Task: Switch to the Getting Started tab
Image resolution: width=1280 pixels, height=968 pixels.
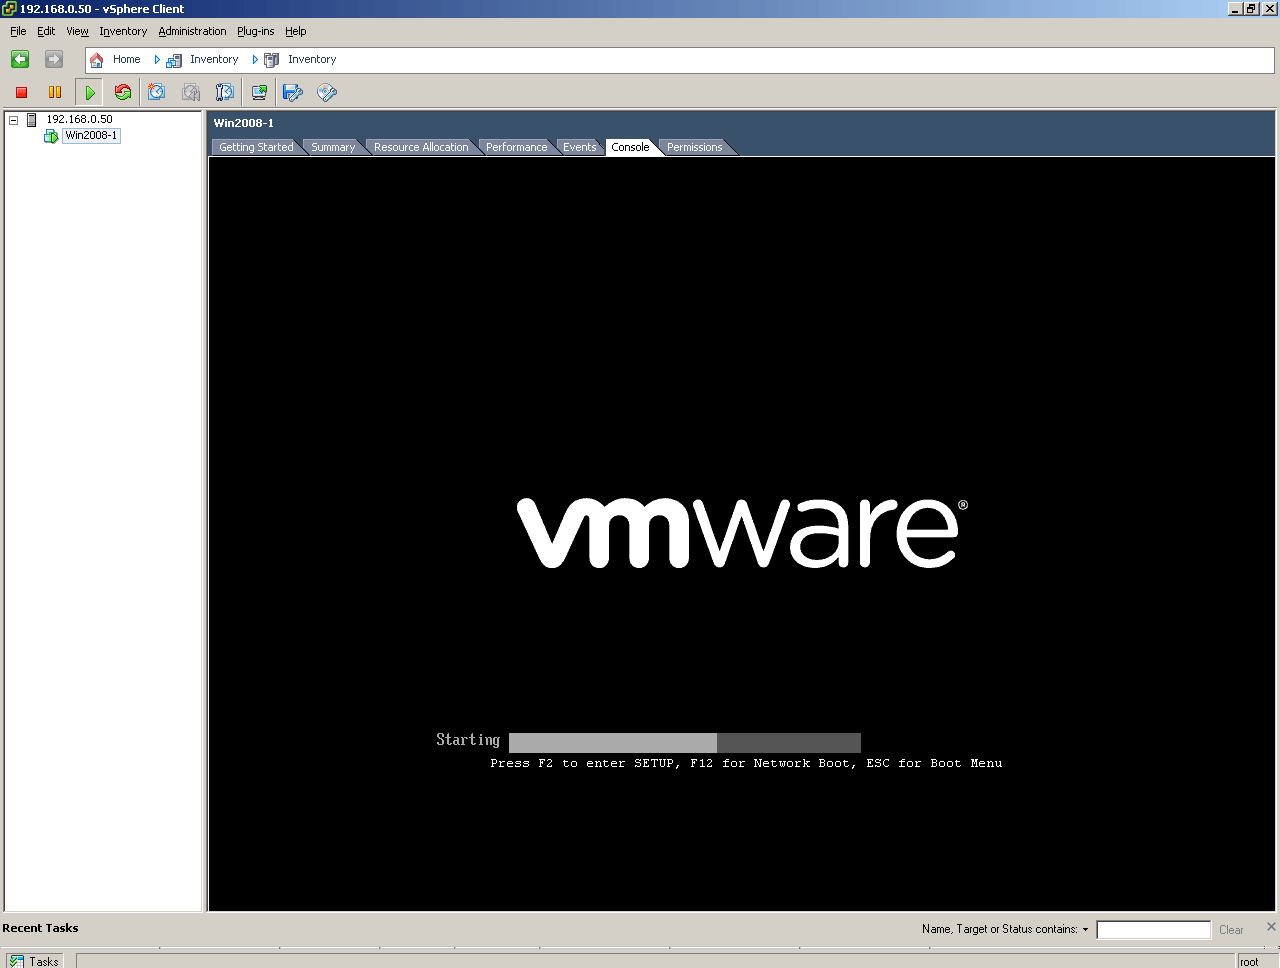Action: [x=256, y=147]
